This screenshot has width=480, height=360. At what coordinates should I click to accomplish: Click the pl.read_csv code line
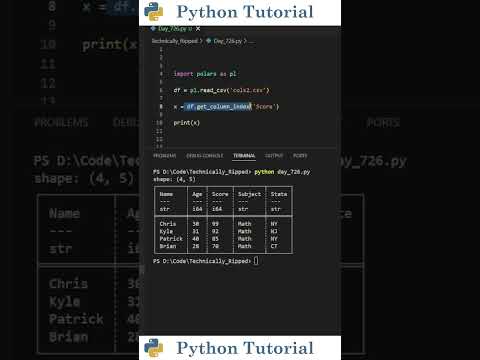[221, 90]
